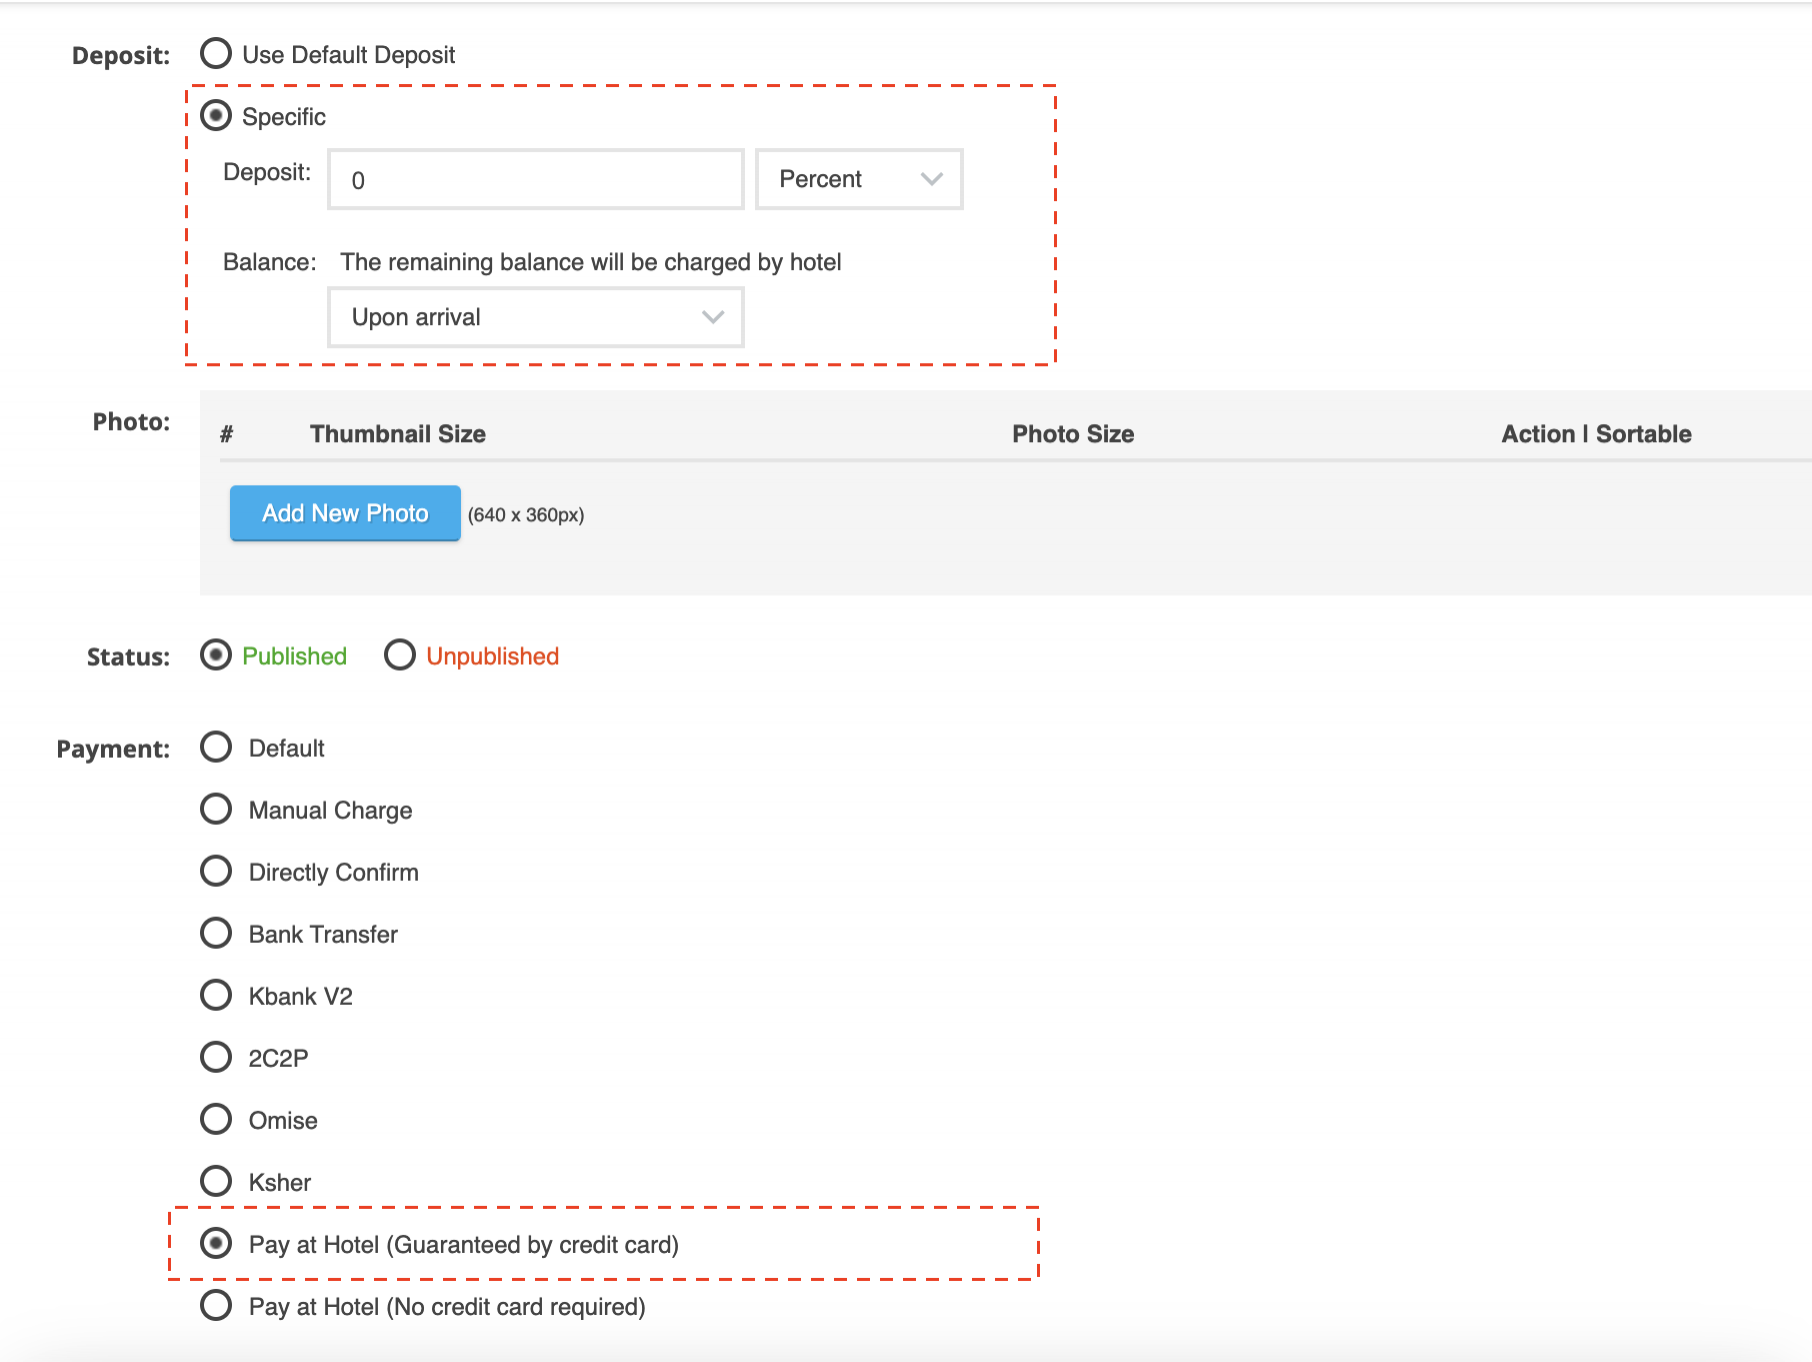
Task: Set status to Unpublished
Action: [x=400, y=656]
